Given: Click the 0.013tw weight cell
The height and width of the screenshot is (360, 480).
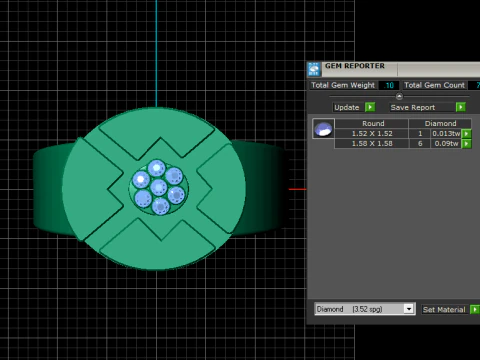Looking at the screenshot, I should pos(446,134).
